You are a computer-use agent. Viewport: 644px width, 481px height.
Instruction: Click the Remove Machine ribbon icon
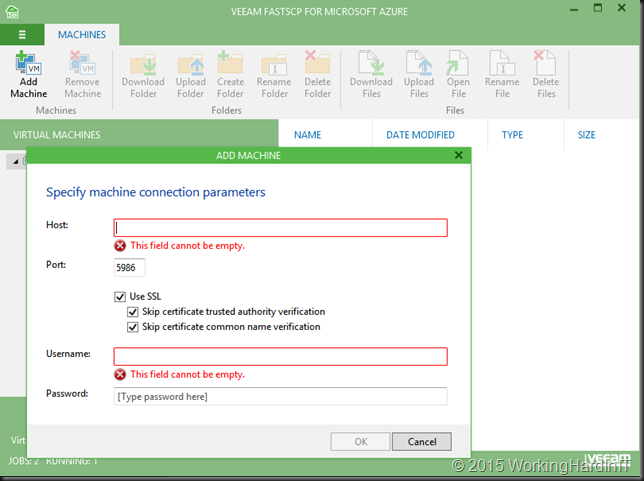(82, 62)
